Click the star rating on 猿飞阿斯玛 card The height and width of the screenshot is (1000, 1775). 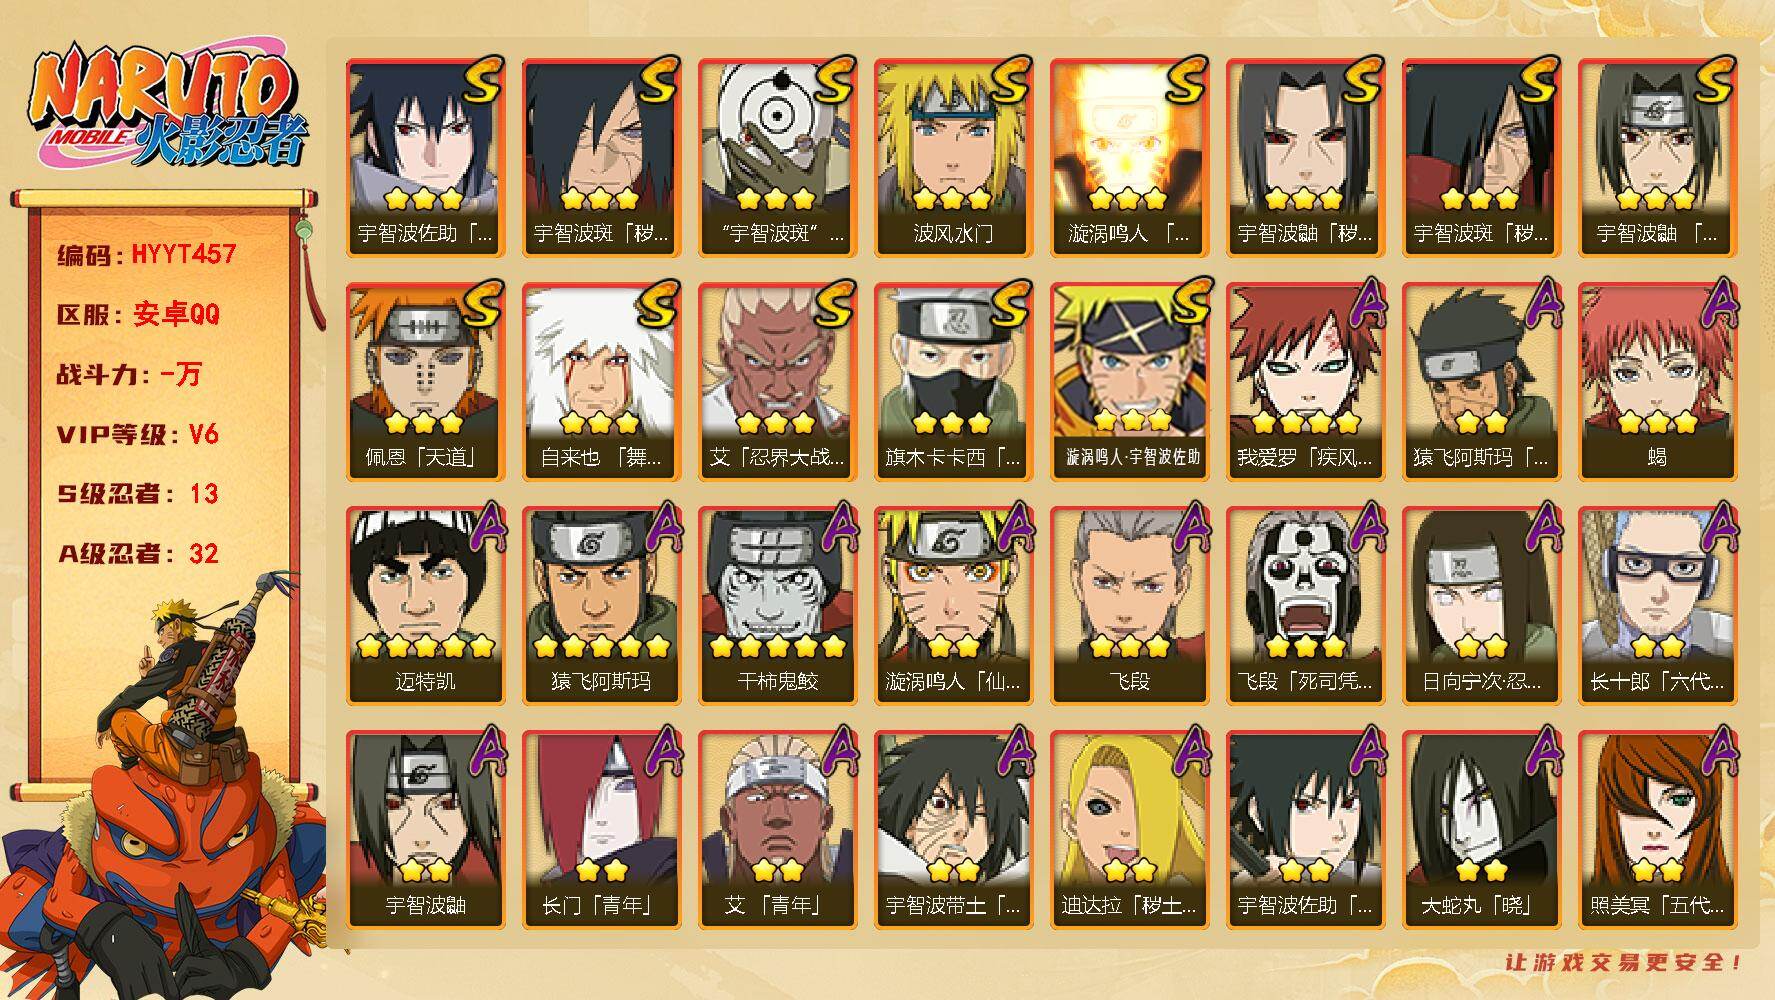(601, 646)
